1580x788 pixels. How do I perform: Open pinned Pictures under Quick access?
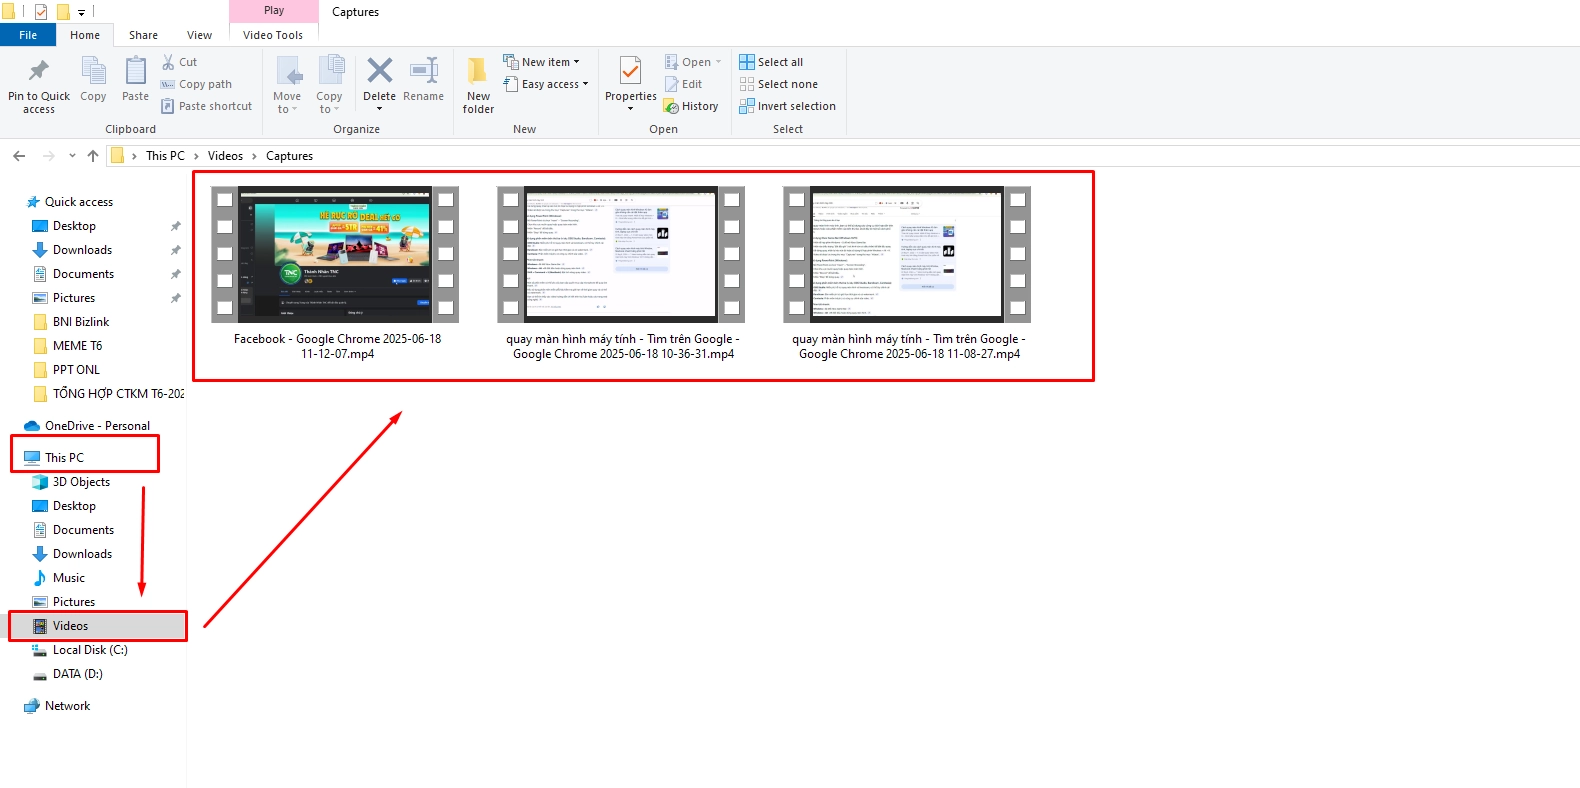(64, 298)
